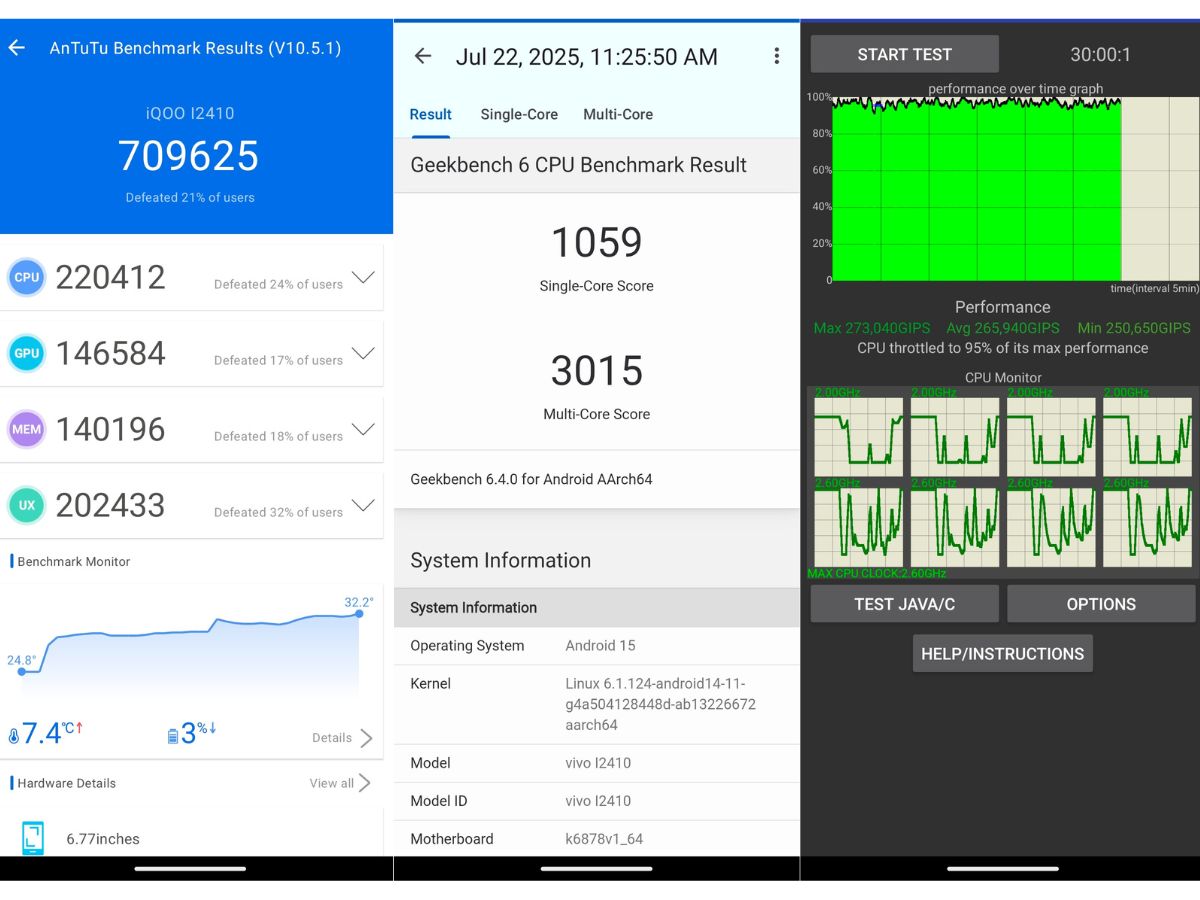
Task: Tap the thermometer temperature icon
Action: click(14, 736)
